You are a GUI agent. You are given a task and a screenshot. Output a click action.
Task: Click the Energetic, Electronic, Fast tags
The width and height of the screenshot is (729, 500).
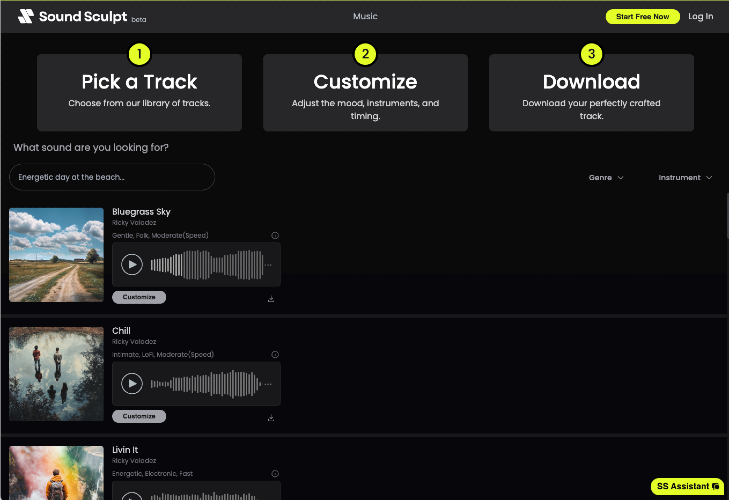click(152, 473)
